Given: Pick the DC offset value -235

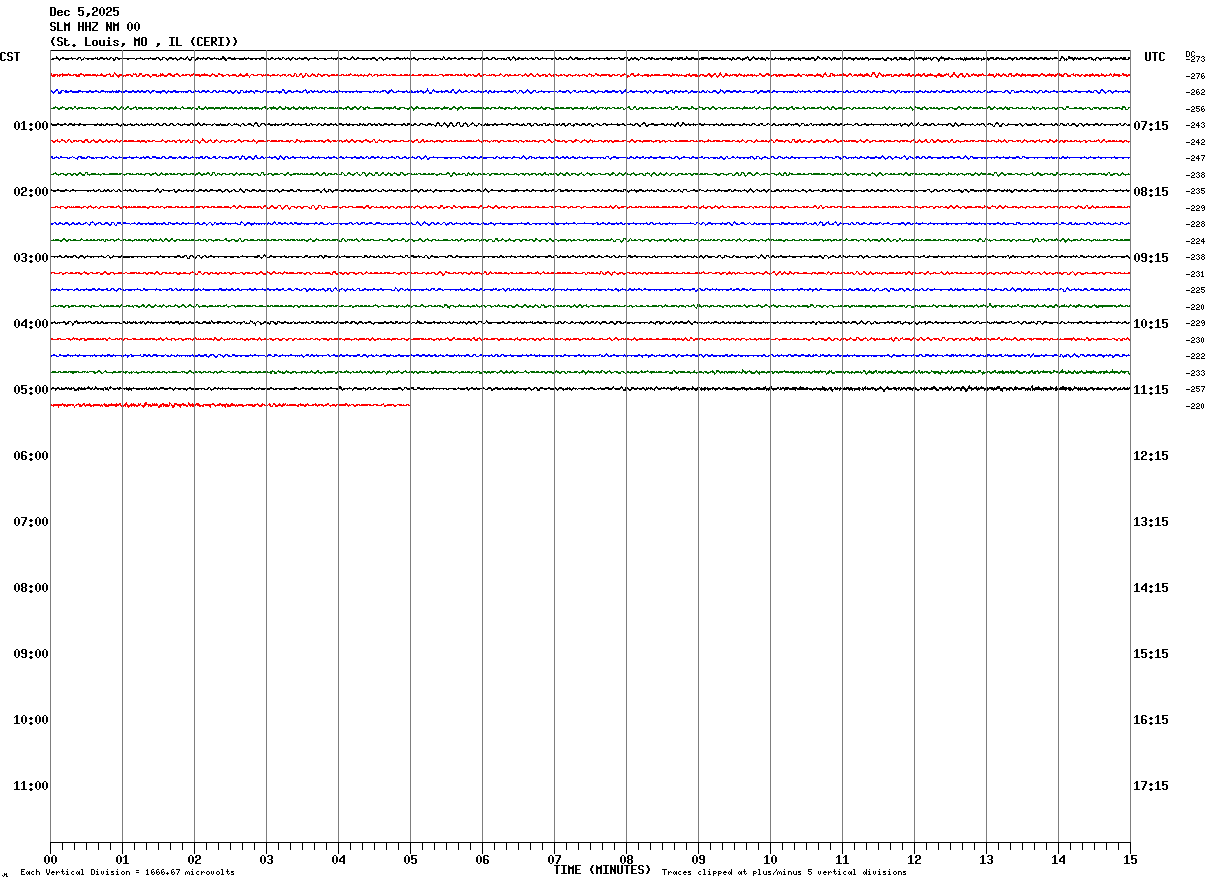Looking at the screenshot, I should click(x=1196, y=191).
